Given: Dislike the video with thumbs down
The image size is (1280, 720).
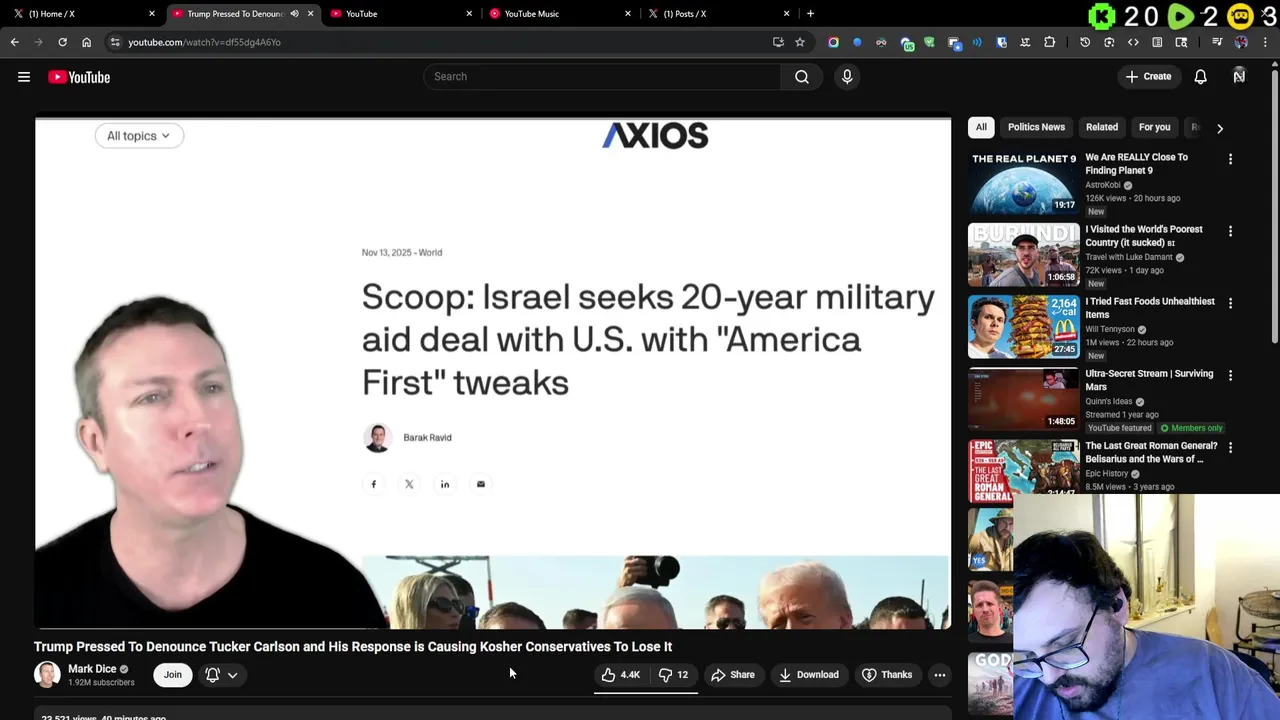Looking at the screenshot, I should pyautogui.click(x=674, y=675).
